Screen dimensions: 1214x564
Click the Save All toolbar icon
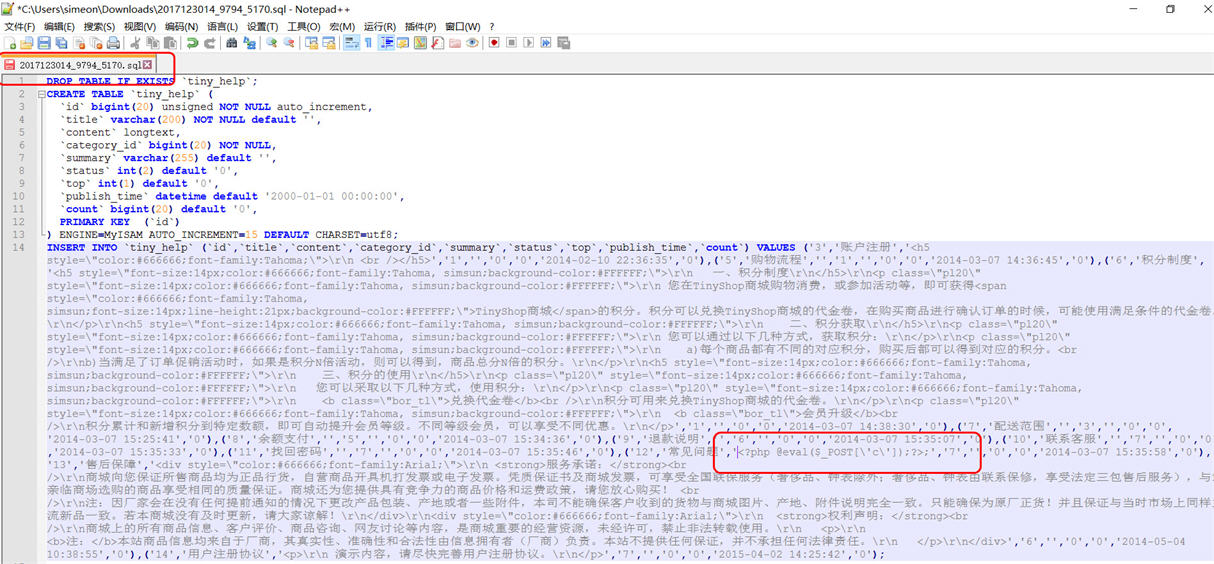click(60, 43)
